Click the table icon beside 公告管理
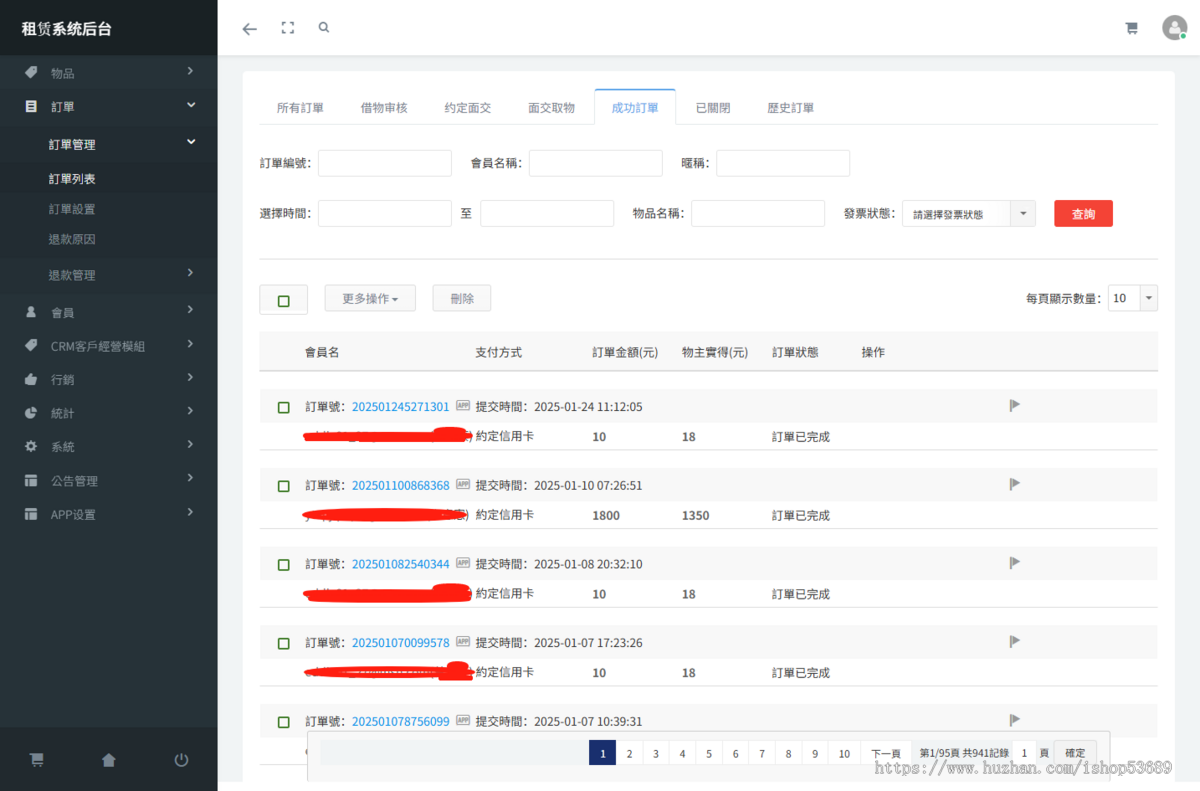Image resolution: width=1200 pixels, height=791 pixels. (31, 480)
